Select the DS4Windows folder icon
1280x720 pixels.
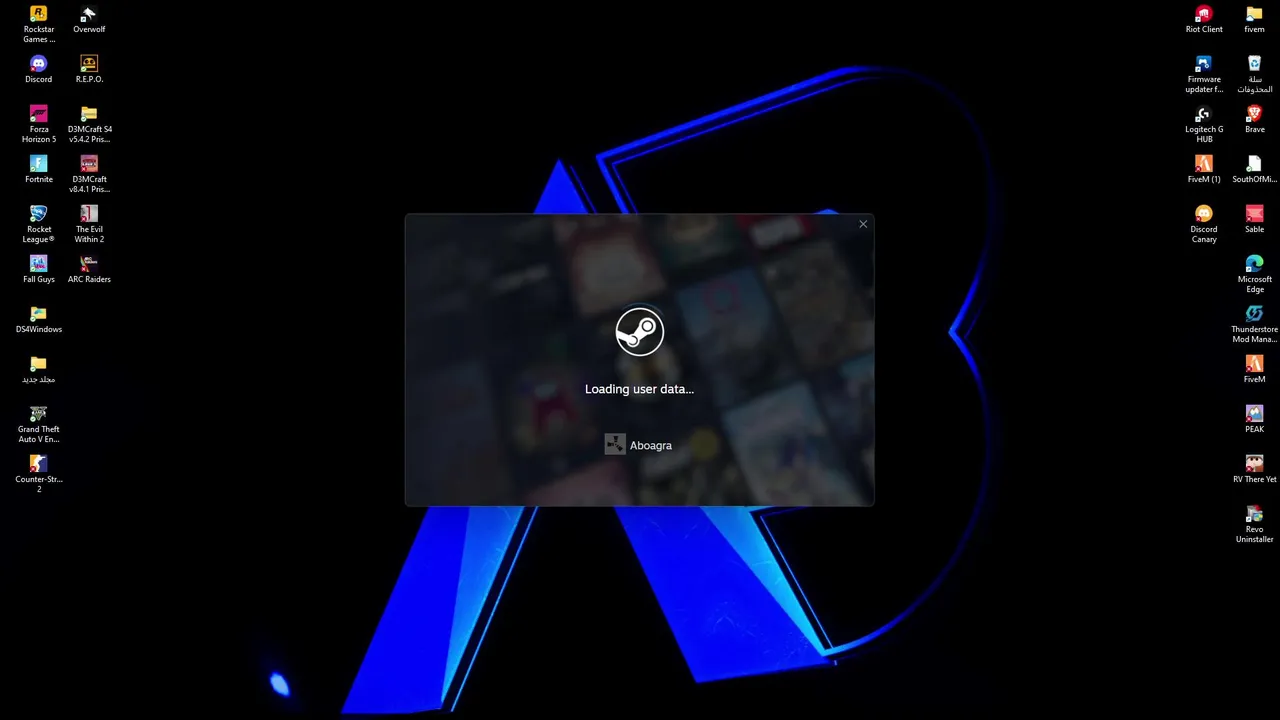(38, 314)
